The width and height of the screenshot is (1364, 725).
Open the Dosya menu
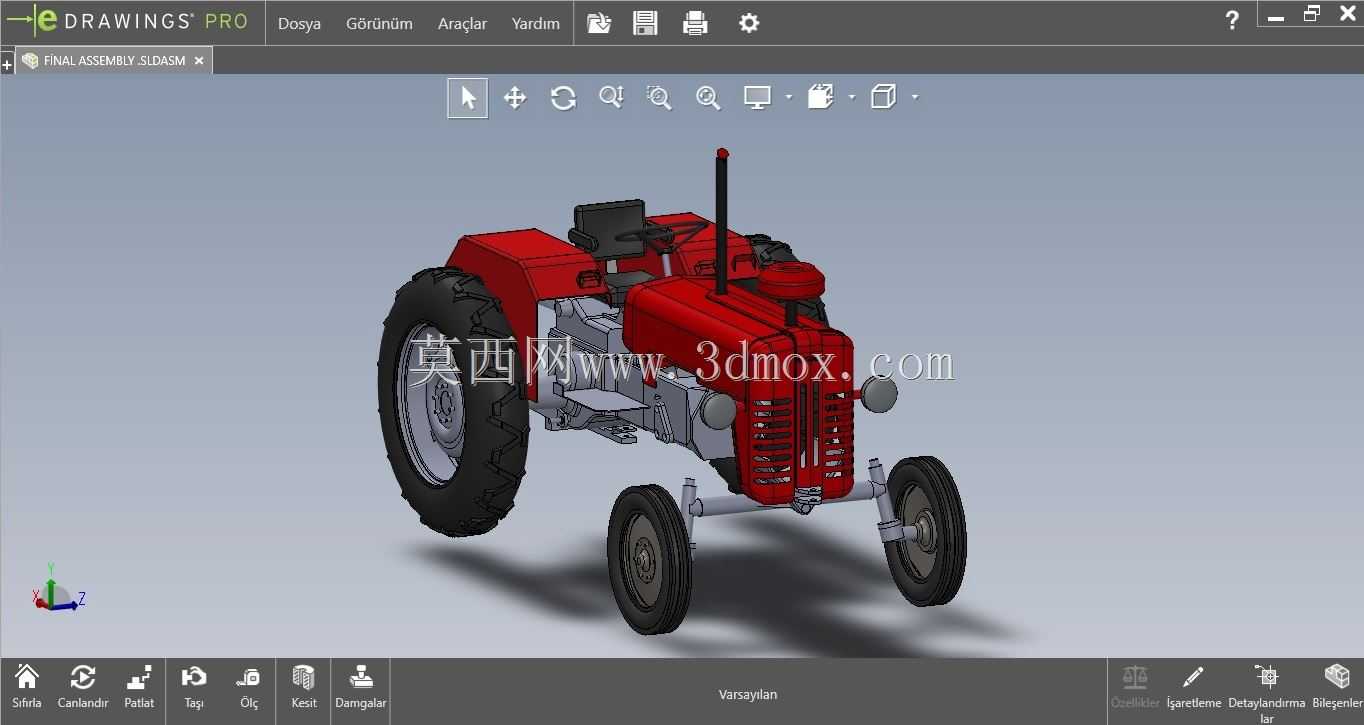click(x=299, y=23)
